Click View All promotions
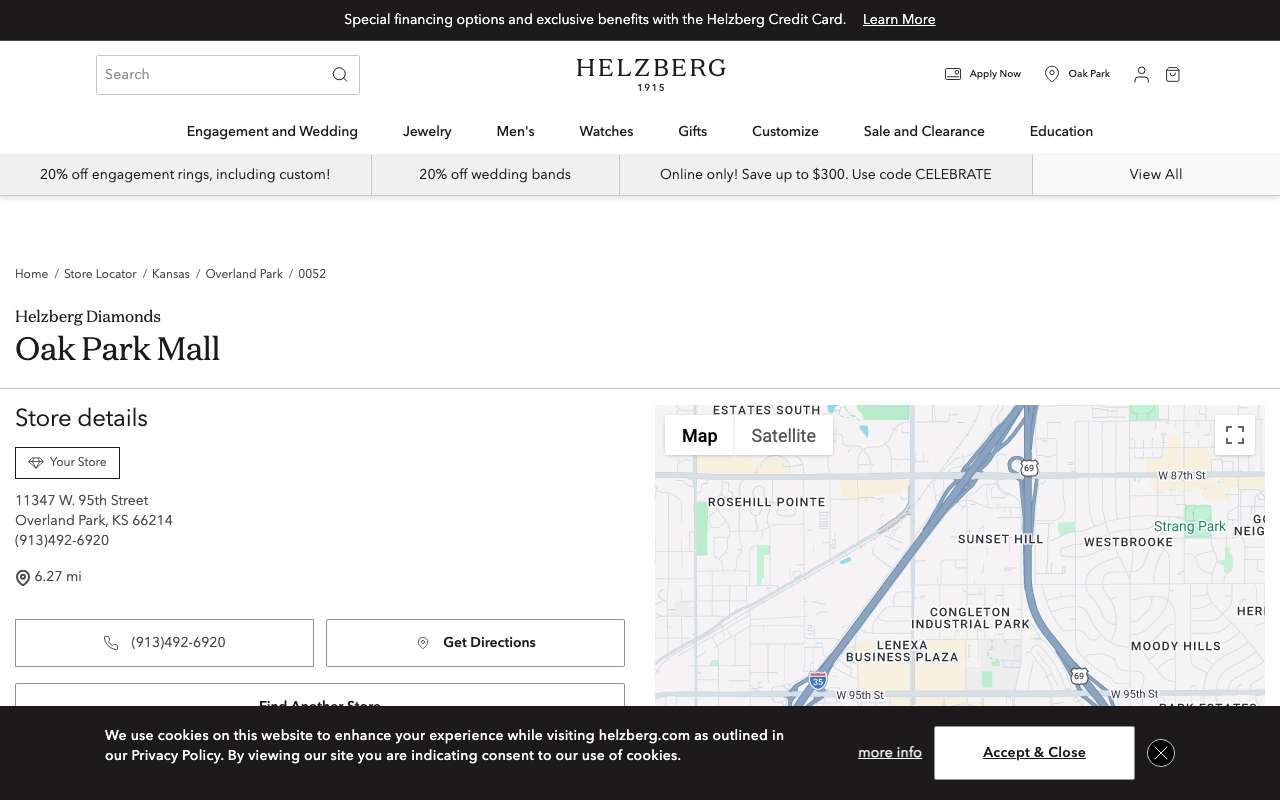Image resolution: width=1280 pixels, height=800 pixels. (x=1156, y=174)
